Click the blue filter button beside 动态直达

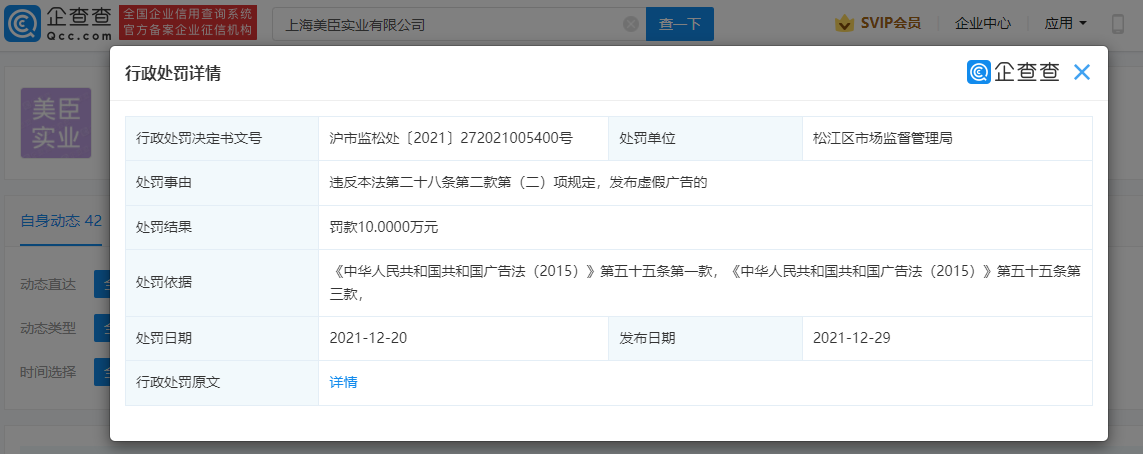[102, 285]
